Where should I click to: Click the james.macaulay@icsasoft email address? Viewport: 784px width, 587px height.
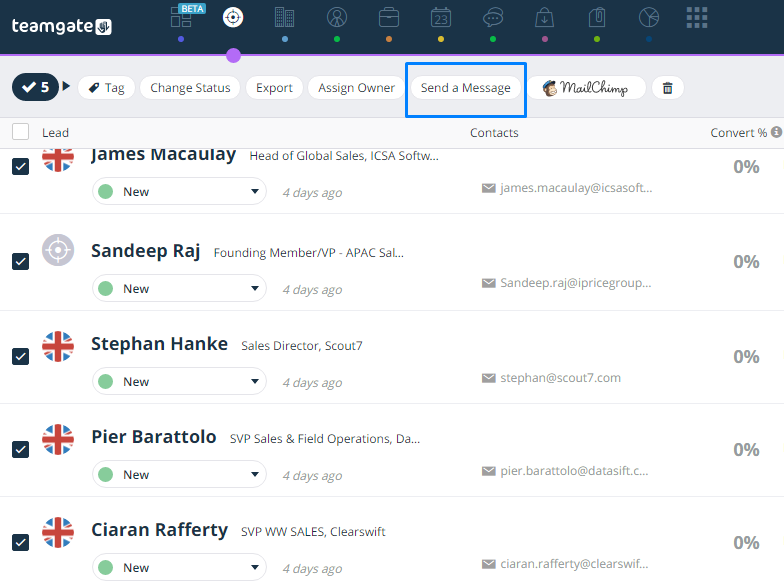pyautogui.click(x=576, y=188)
